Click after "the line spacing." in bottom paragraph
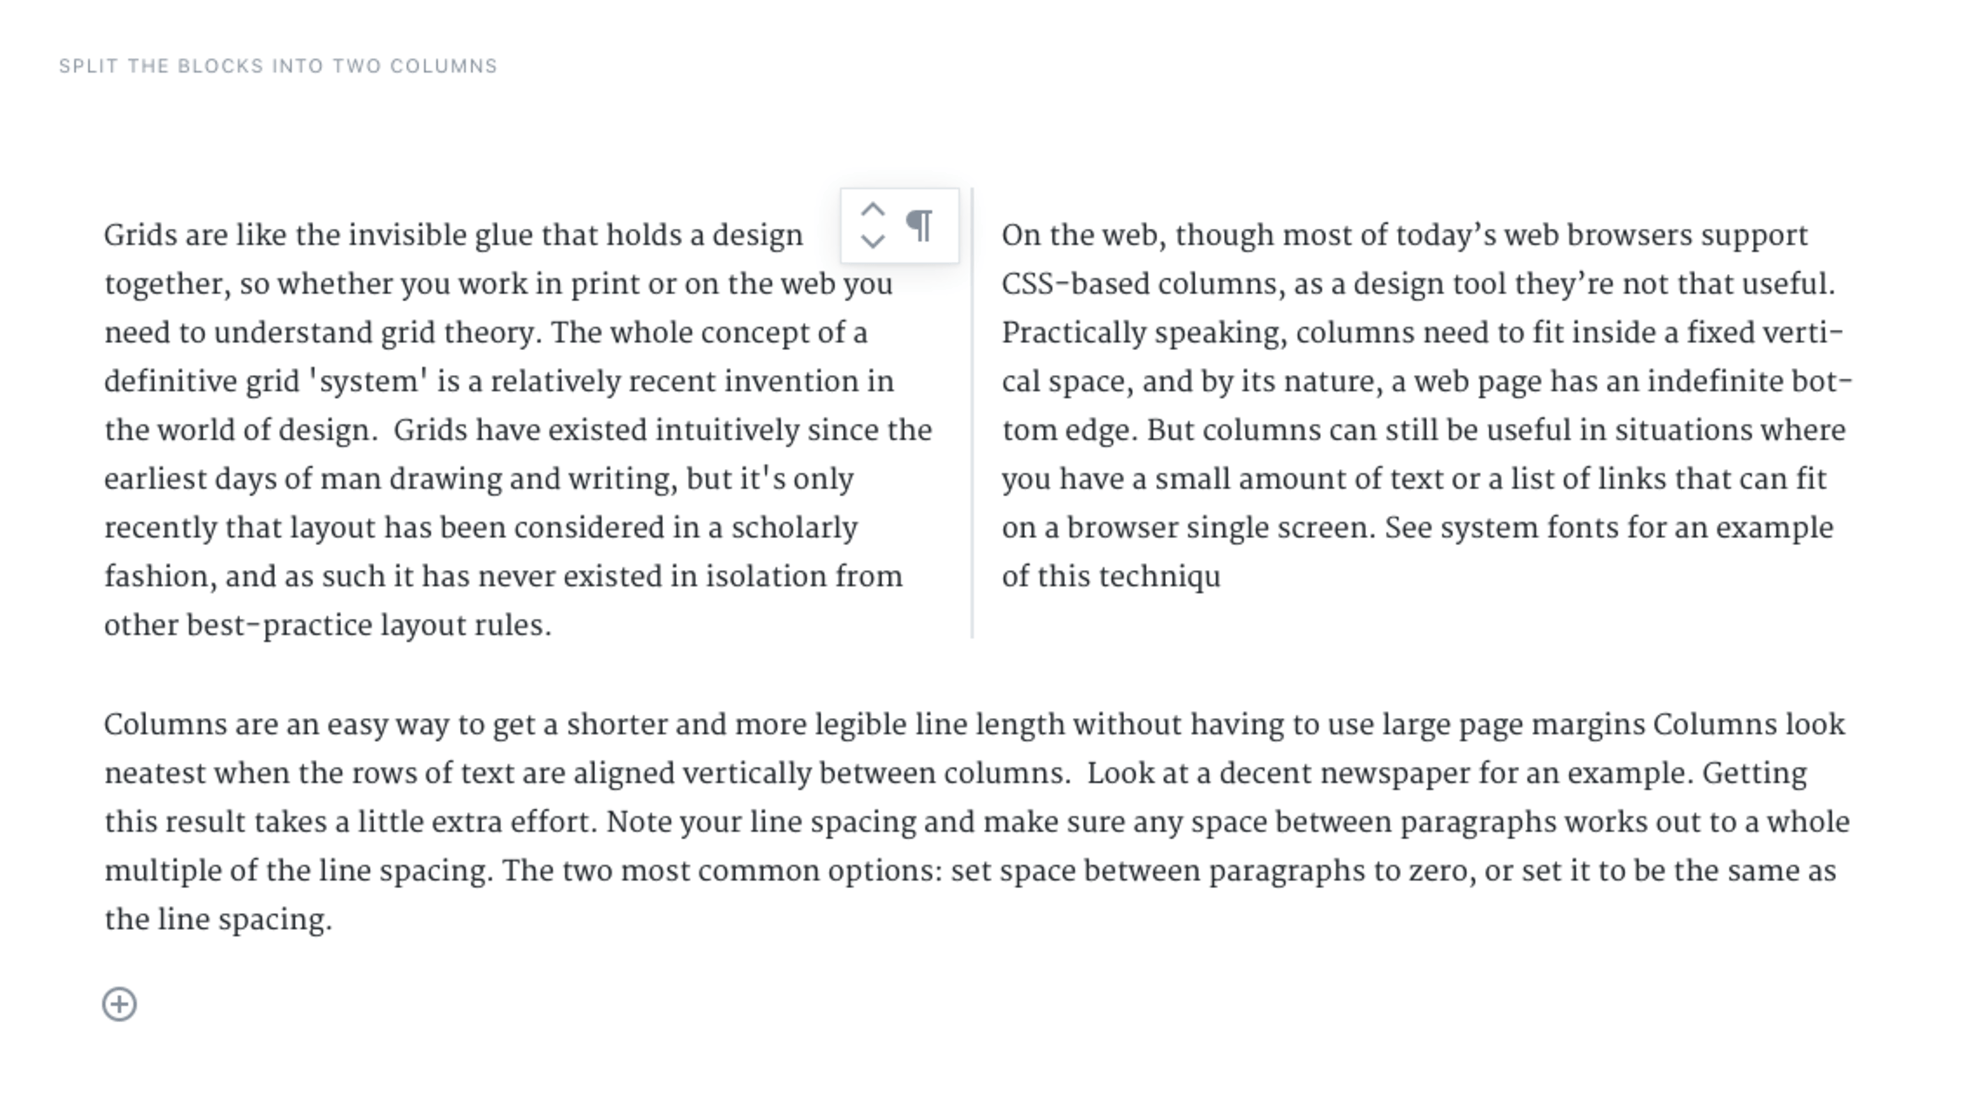Screen dimensions: 1964x1104 333,920
